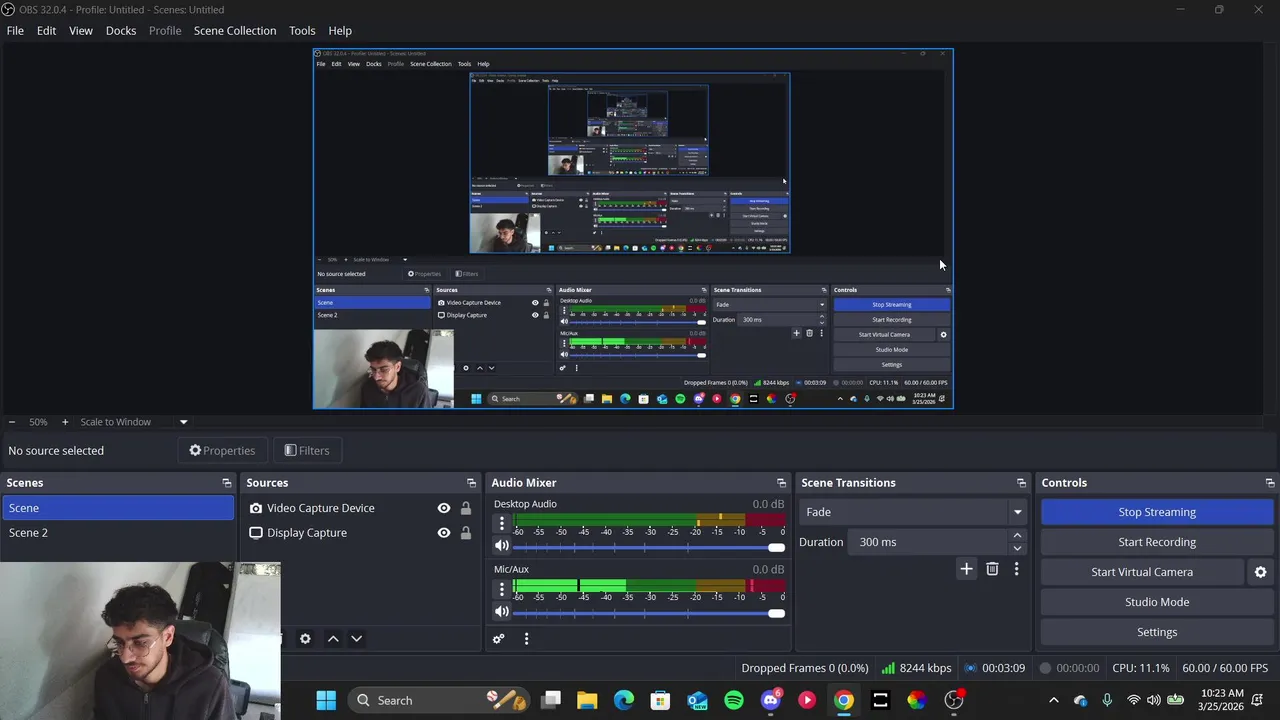Remove transition using the trash icon
This screenshot has width=1280, height=720.
click(x=992, y=569)
